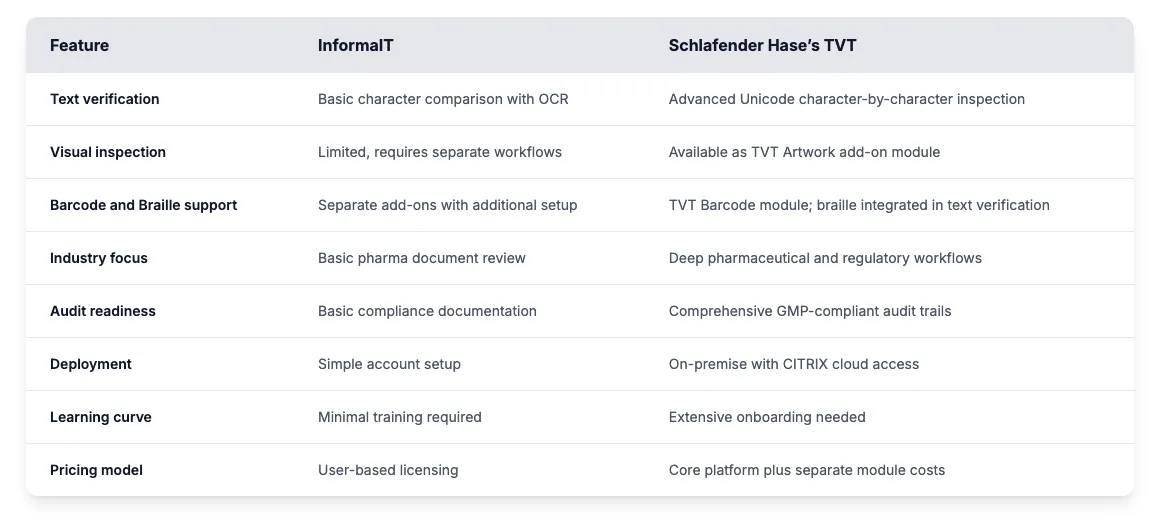This screenshot has height=522, width=1162.
Task: Select Available as TVT Artwork add-on module
Action: pos(804,152)
